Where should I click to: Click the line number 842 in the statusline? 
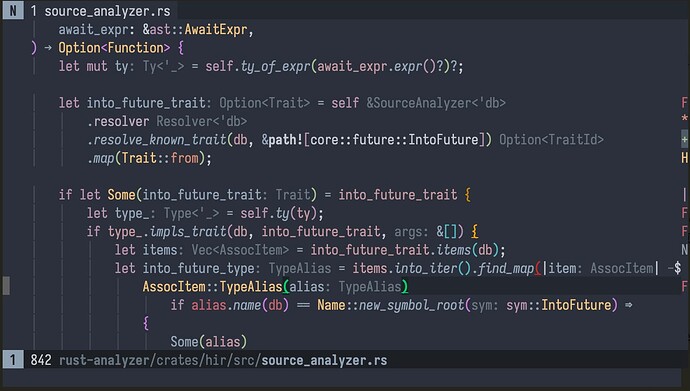(40, 360)
